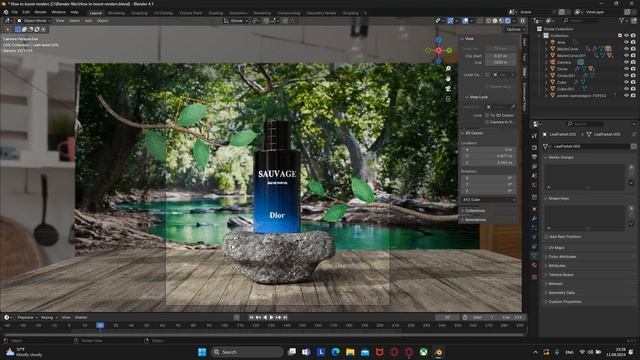The width and height of the screenshot is (640, 360).
Task: Disable render camera icon for BezierCurve
Action: (633, 49)
